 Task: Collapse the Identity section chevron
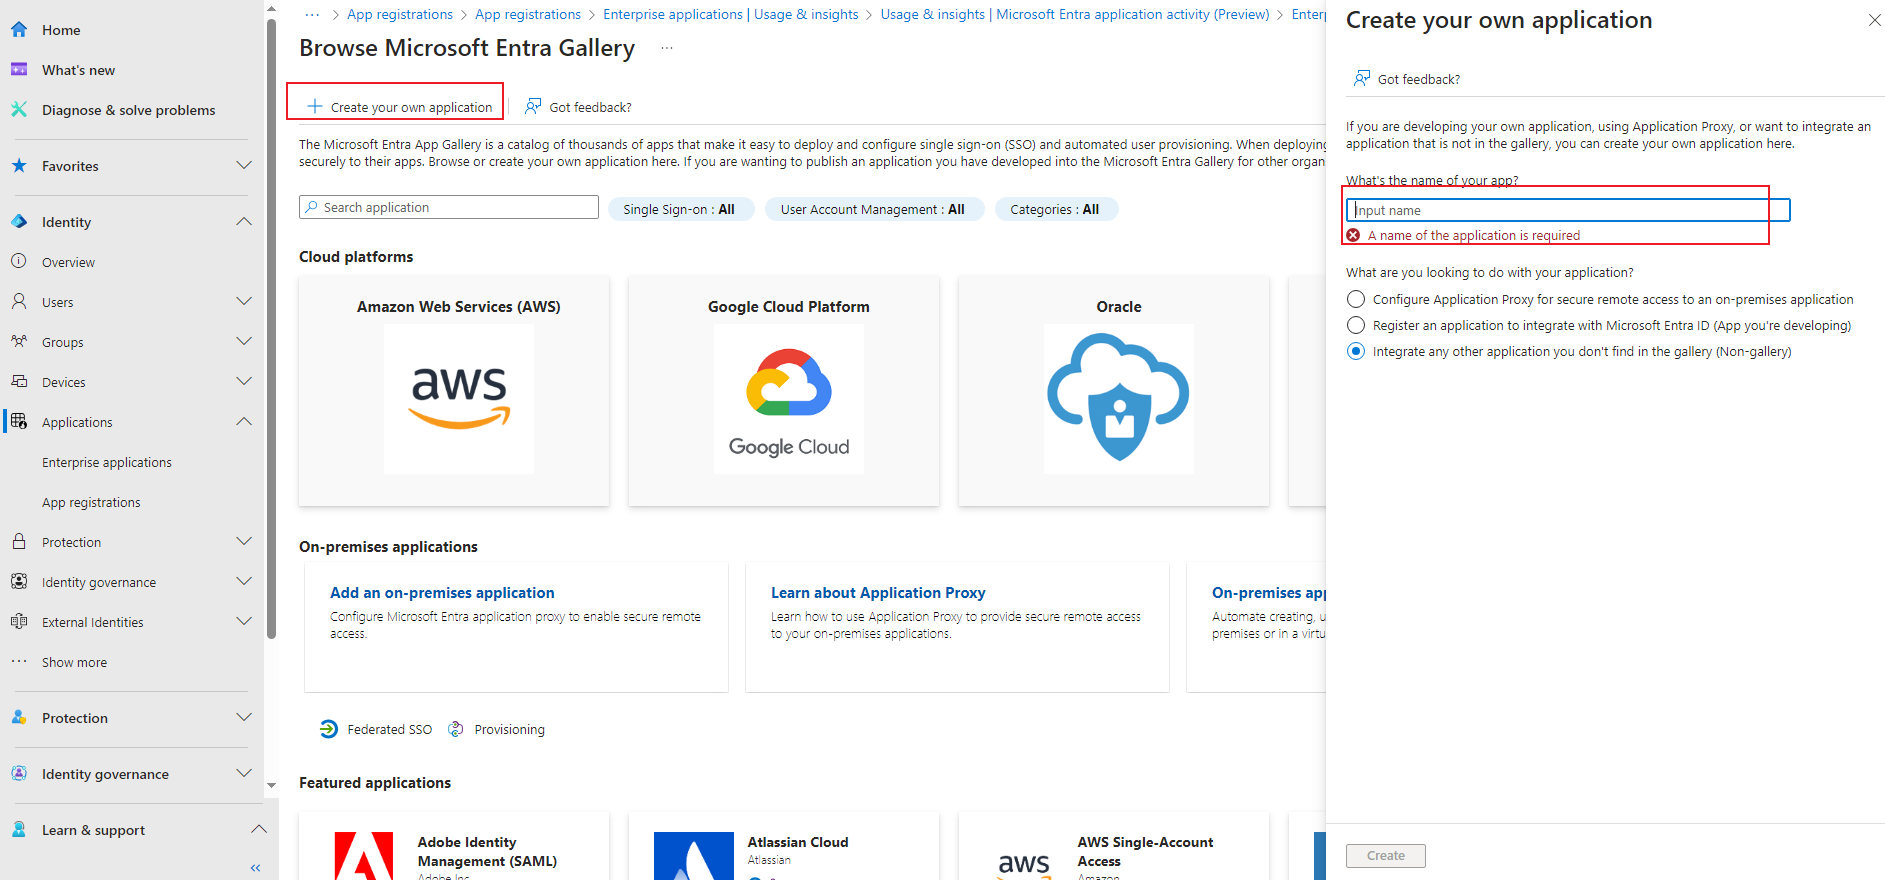[244, 221]
